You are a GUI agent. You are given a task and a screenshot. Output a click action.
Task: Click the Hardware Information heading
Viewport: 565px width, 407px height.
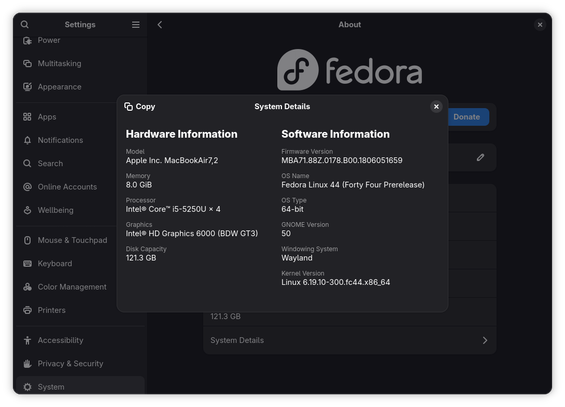[182, 134]
